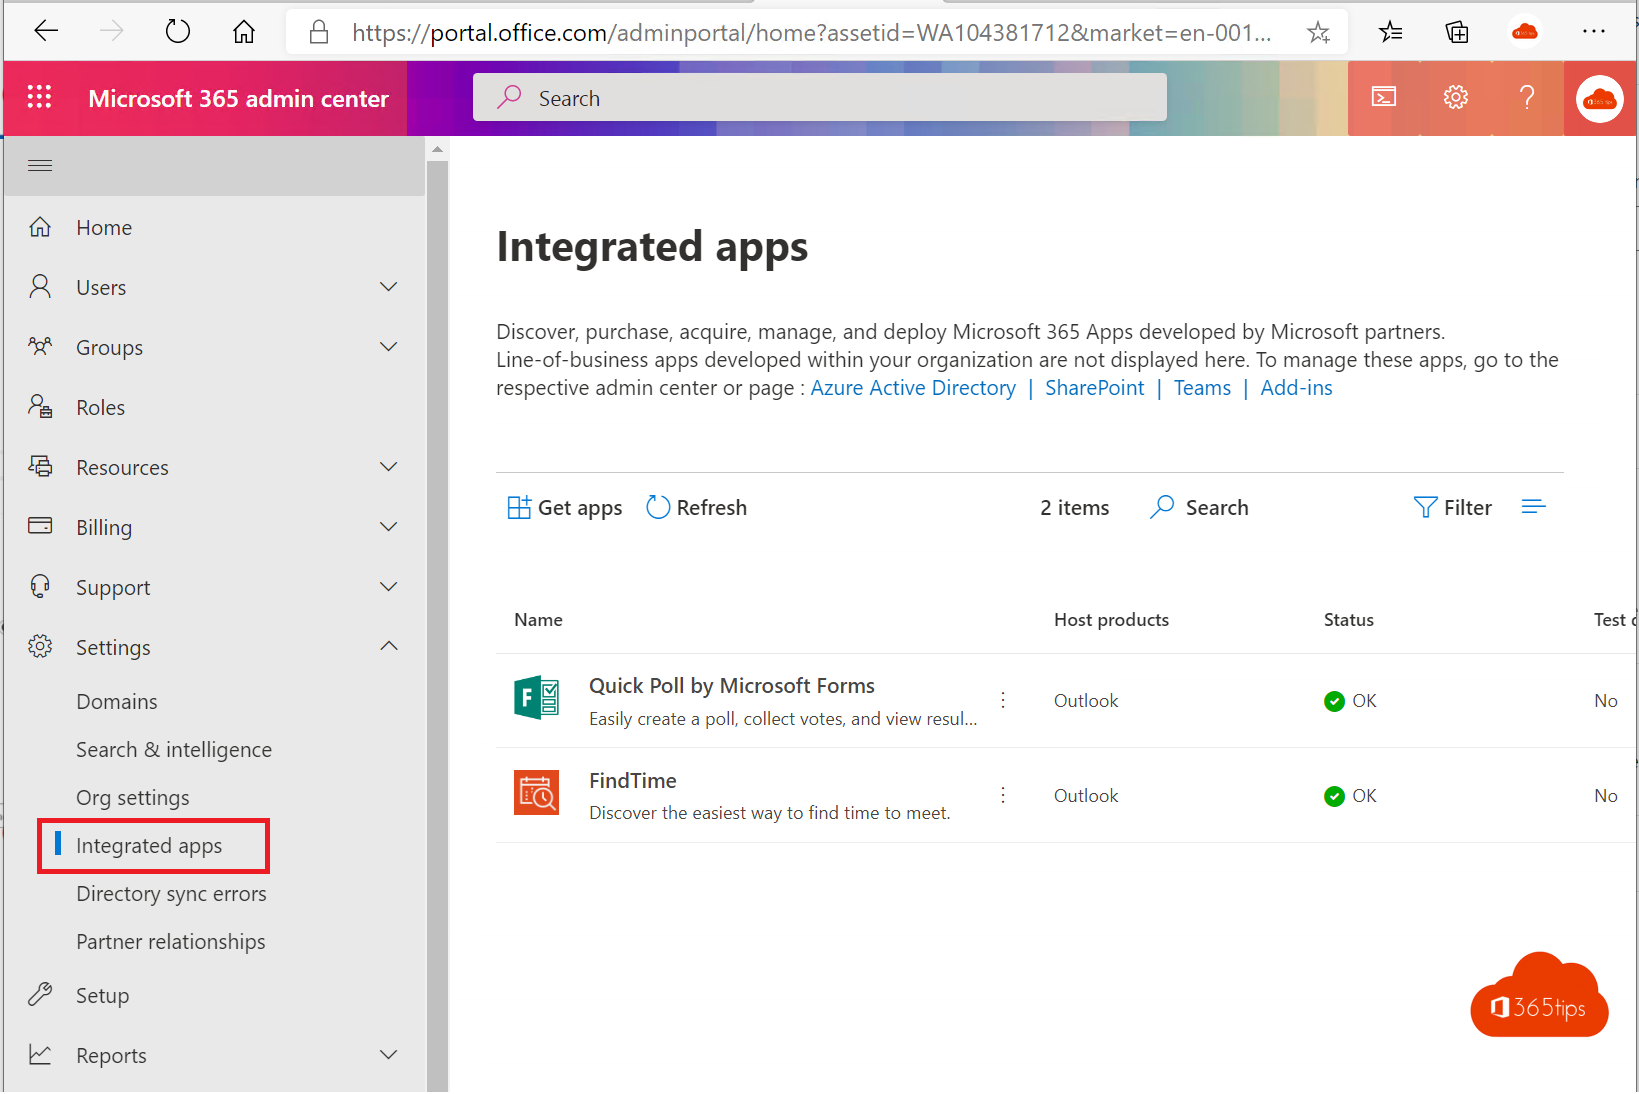This screenshot has width=1639, height=1094.
Task: Click the top Search input field
Action: [820, 98]
